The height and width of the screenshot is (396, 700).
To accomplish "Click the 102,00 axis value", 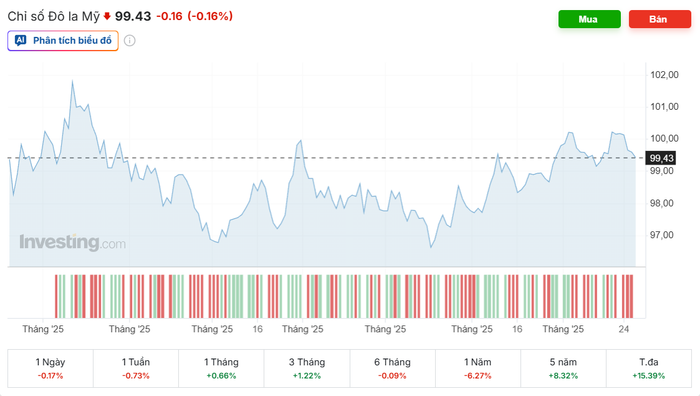I will (x=664, y=75).
